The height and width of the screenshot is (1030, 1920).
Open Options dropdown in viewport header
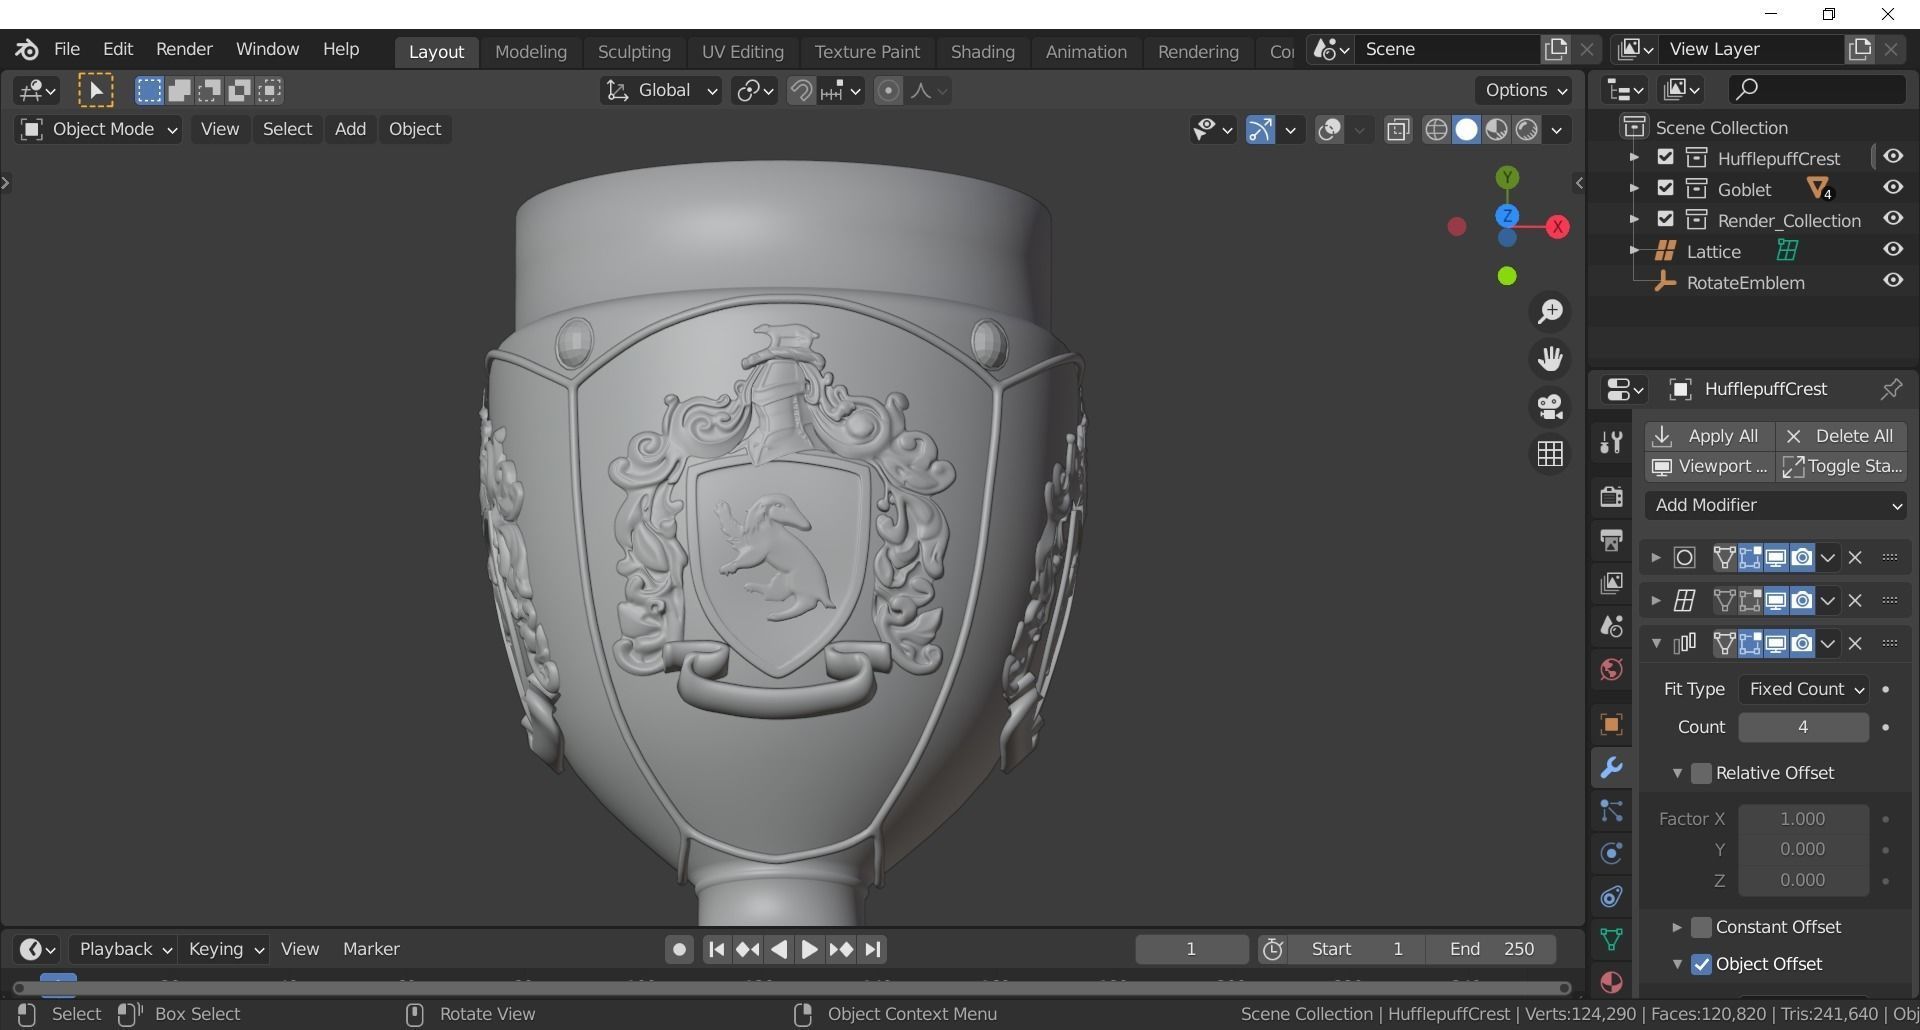1524,91
